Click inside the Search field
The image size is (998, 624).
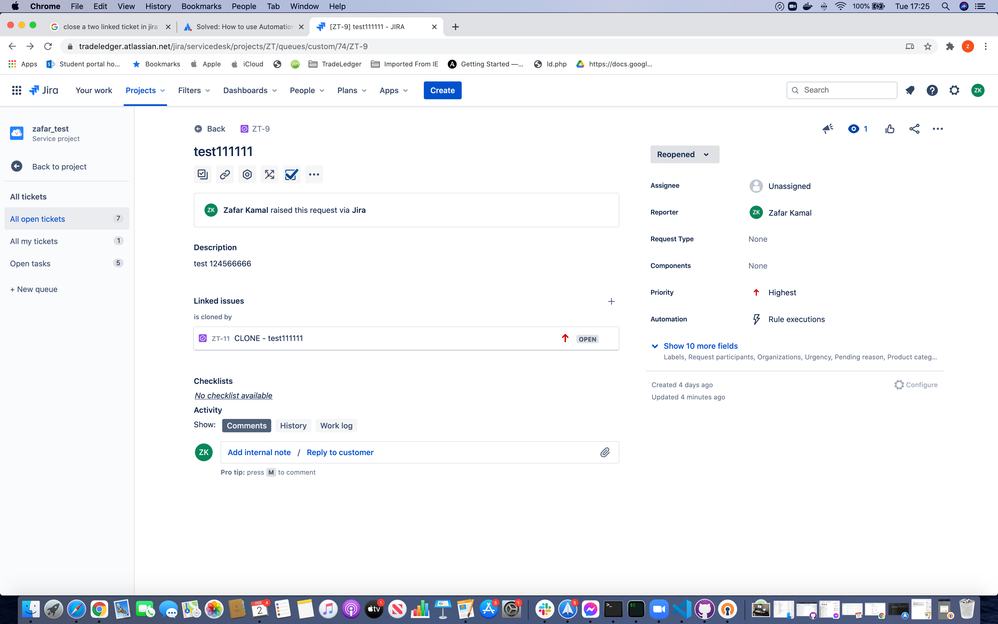coord(841,90)
